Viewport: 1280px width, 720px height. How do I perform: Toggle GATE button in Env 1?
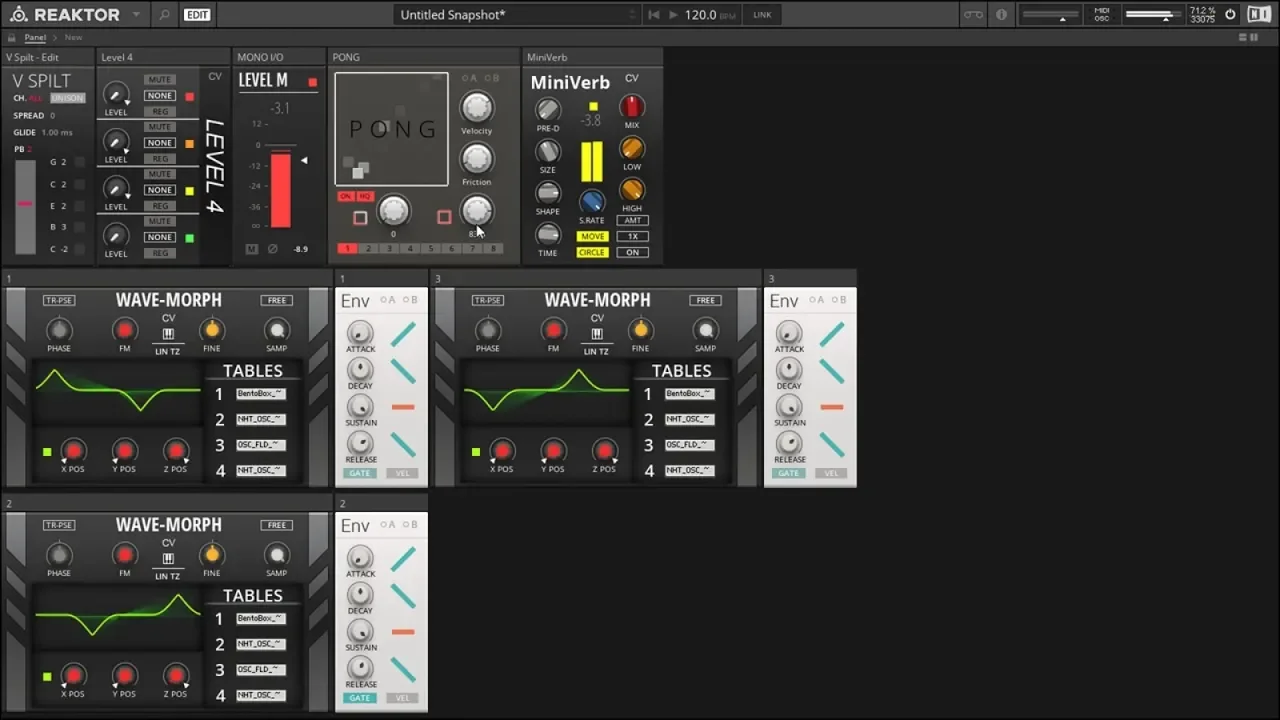tap(359, 473)
